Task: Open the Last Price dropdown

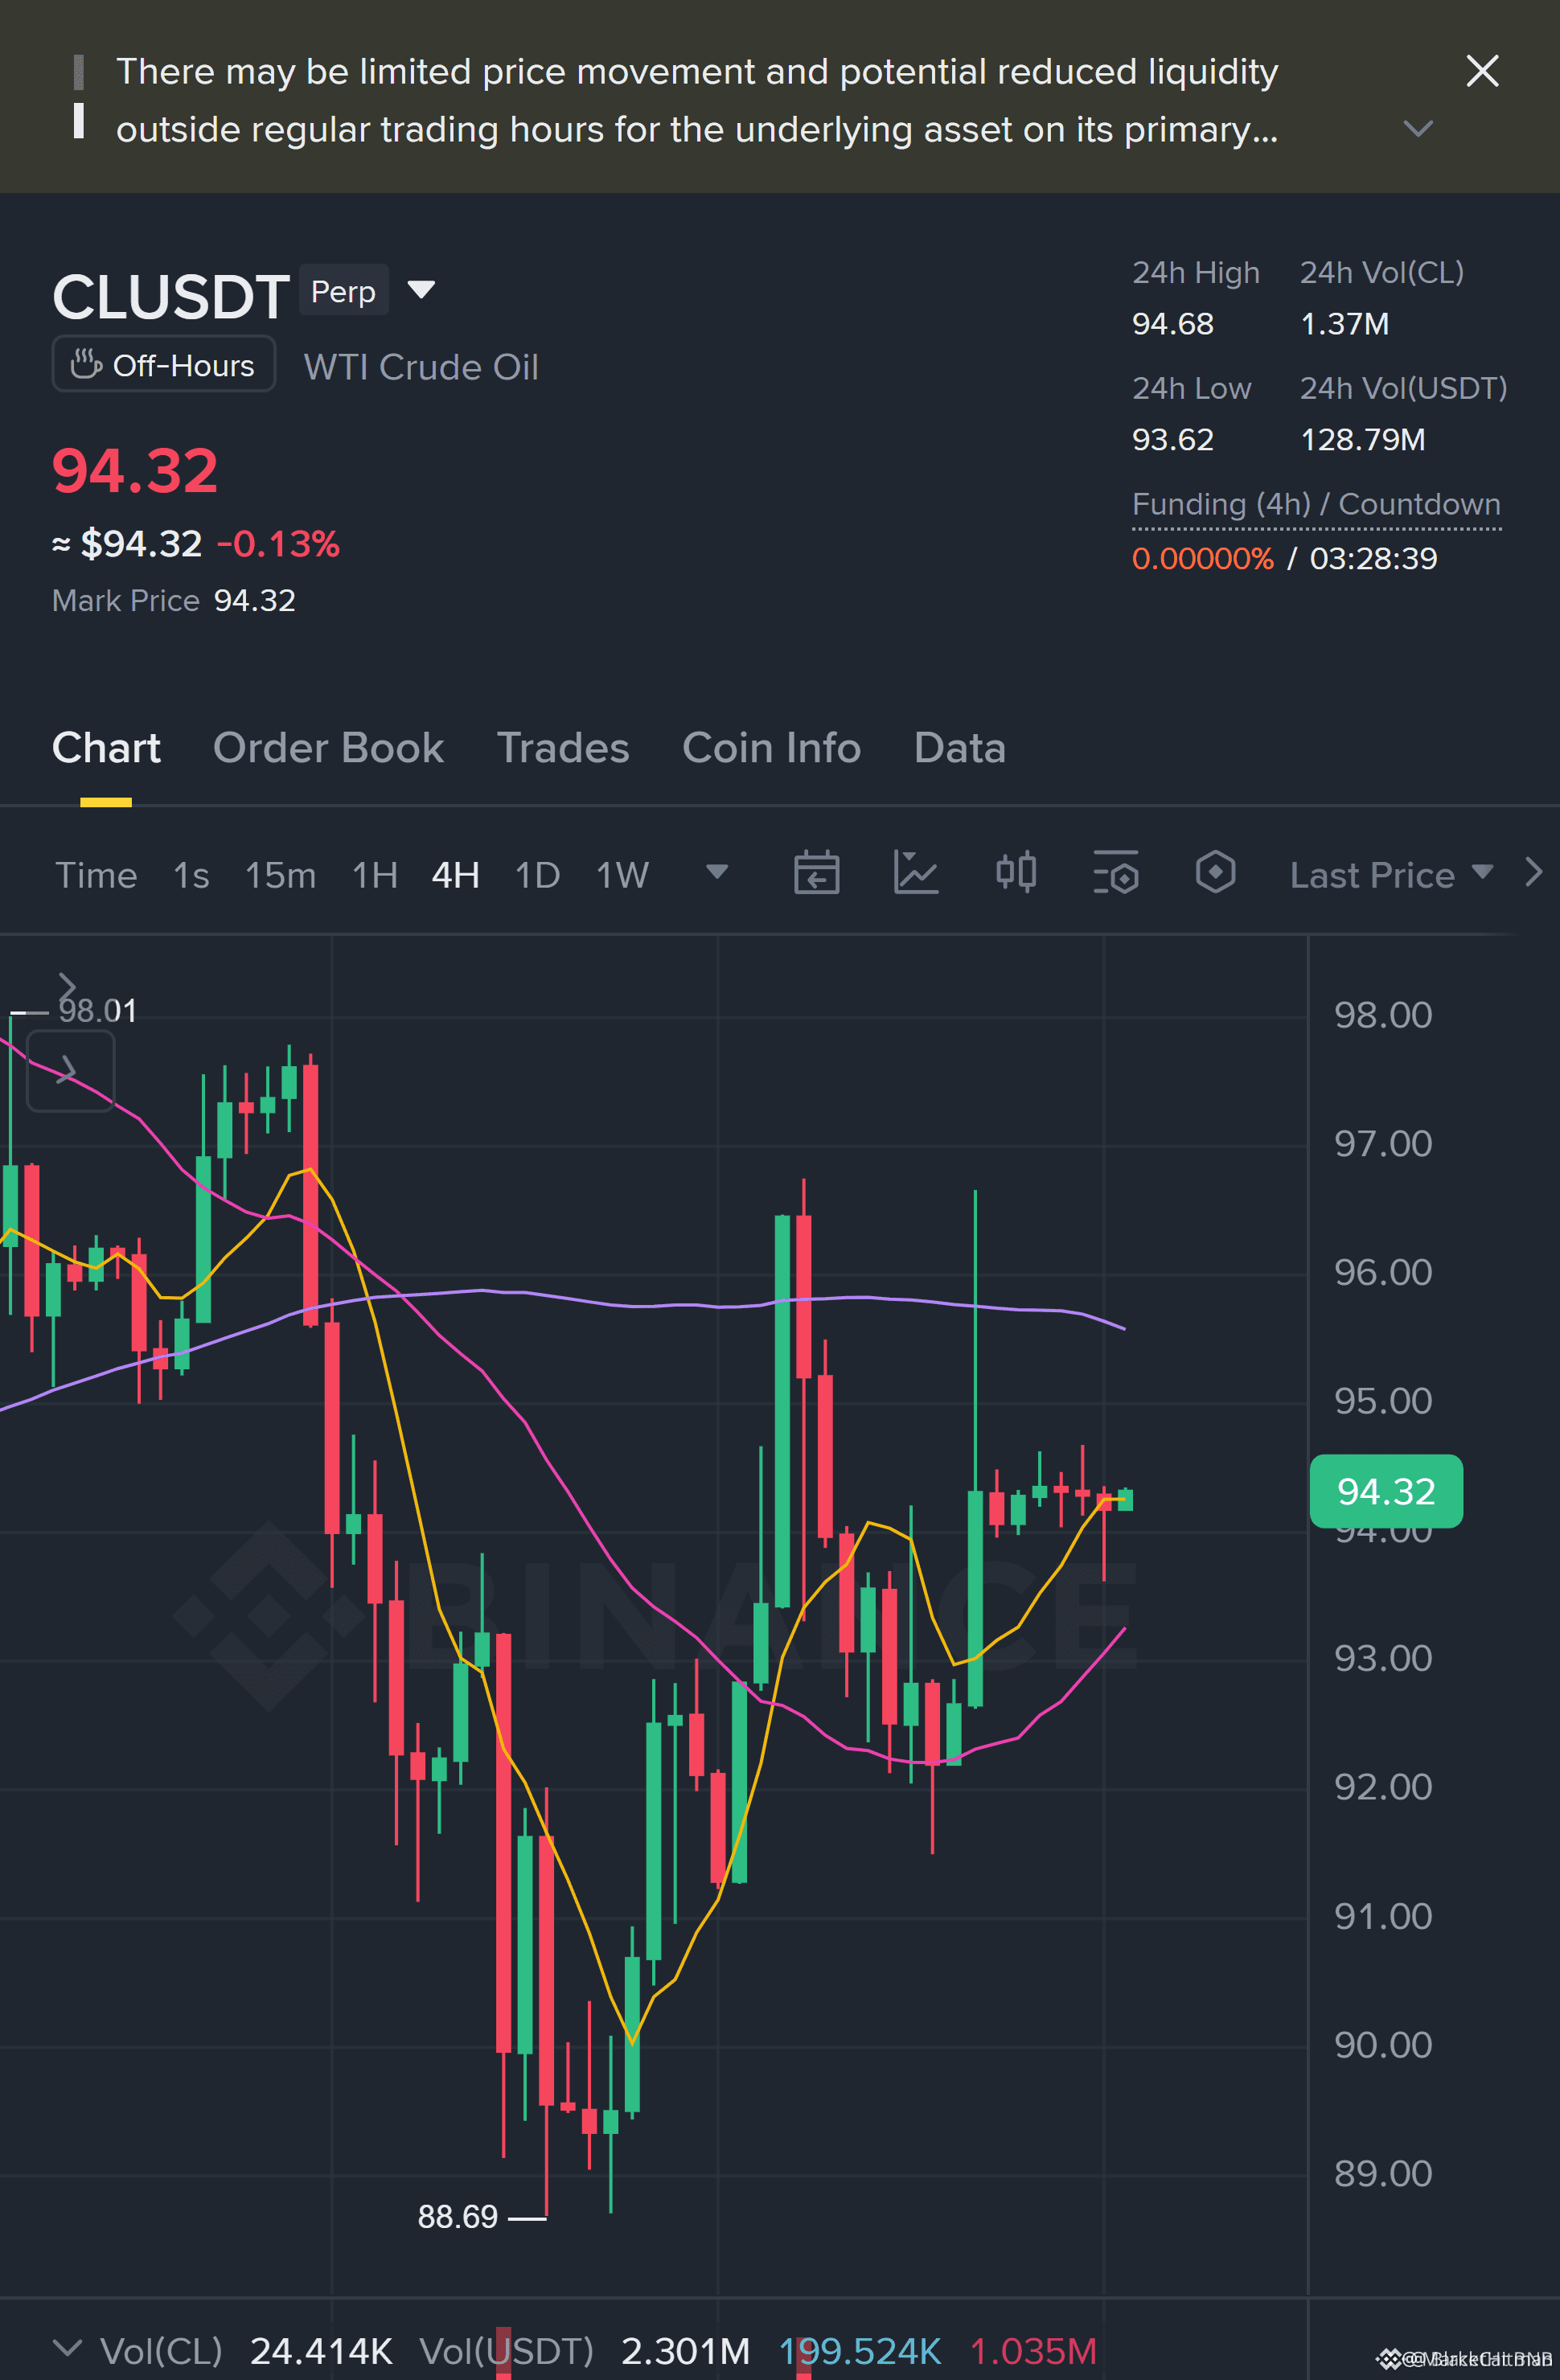Action: coord(1391,875)
